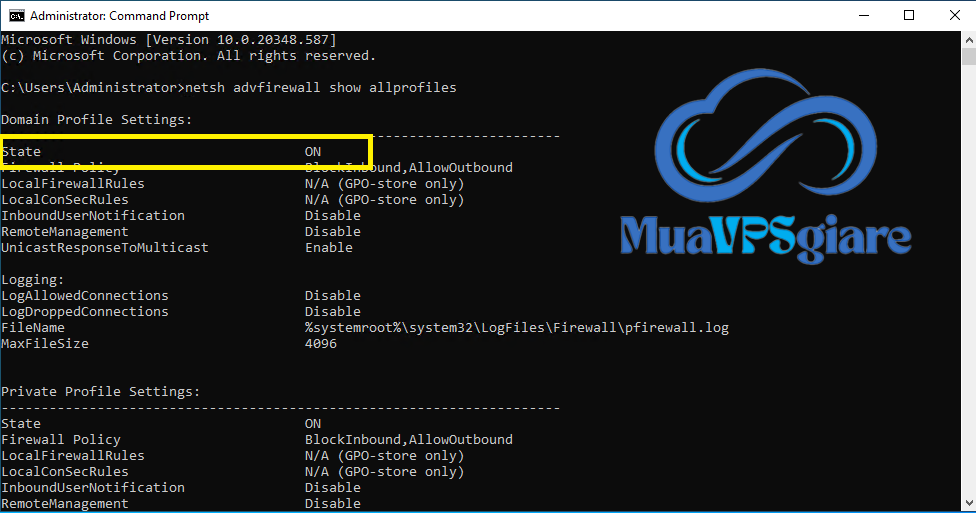Screen dimensions: 976x513
Task: Click the "Administrator: Command Prompt" title text
Action: coord(122,15)
